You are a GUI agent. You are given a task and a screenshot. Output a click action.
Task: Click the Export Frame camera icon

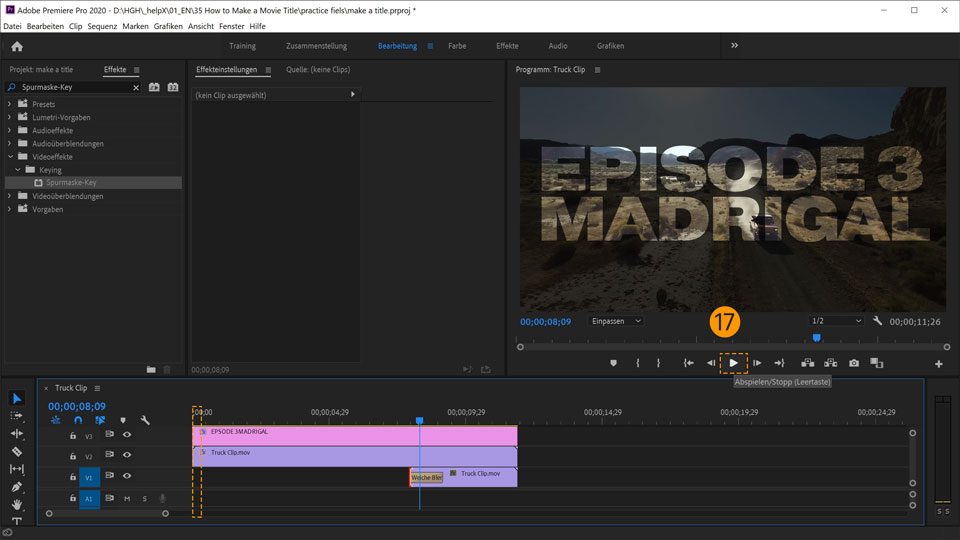pyautogui.click(x=853, y=363)
